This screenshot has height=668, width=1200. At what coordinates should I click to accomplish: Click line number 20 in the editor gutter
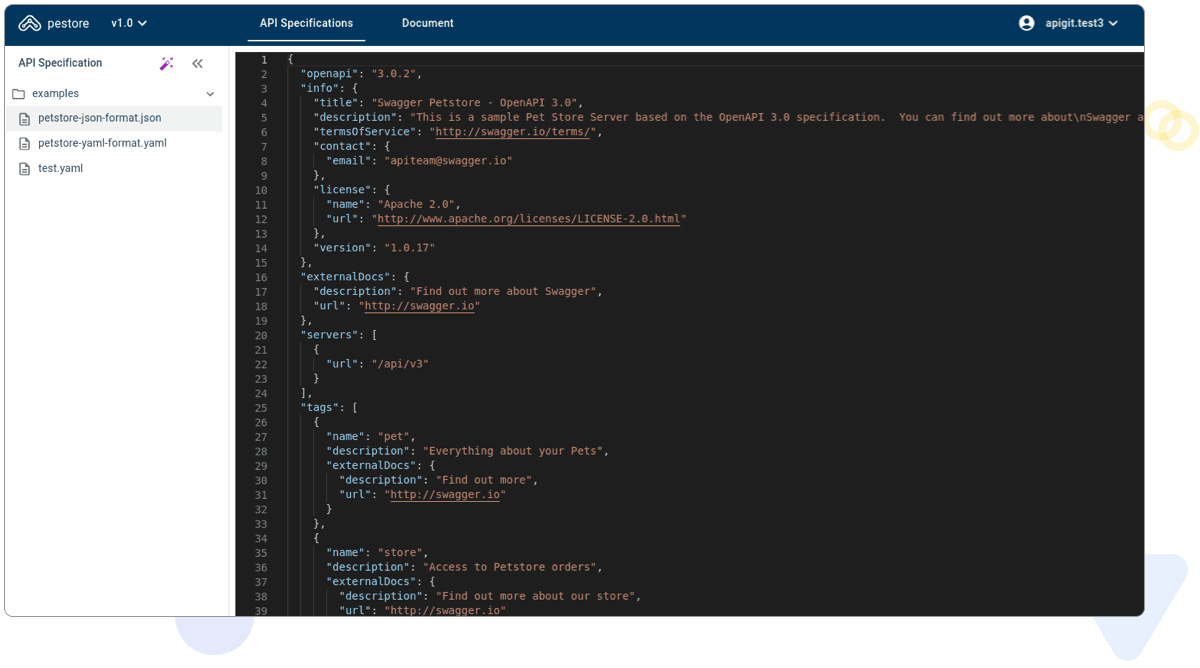(x=261, y=335)
